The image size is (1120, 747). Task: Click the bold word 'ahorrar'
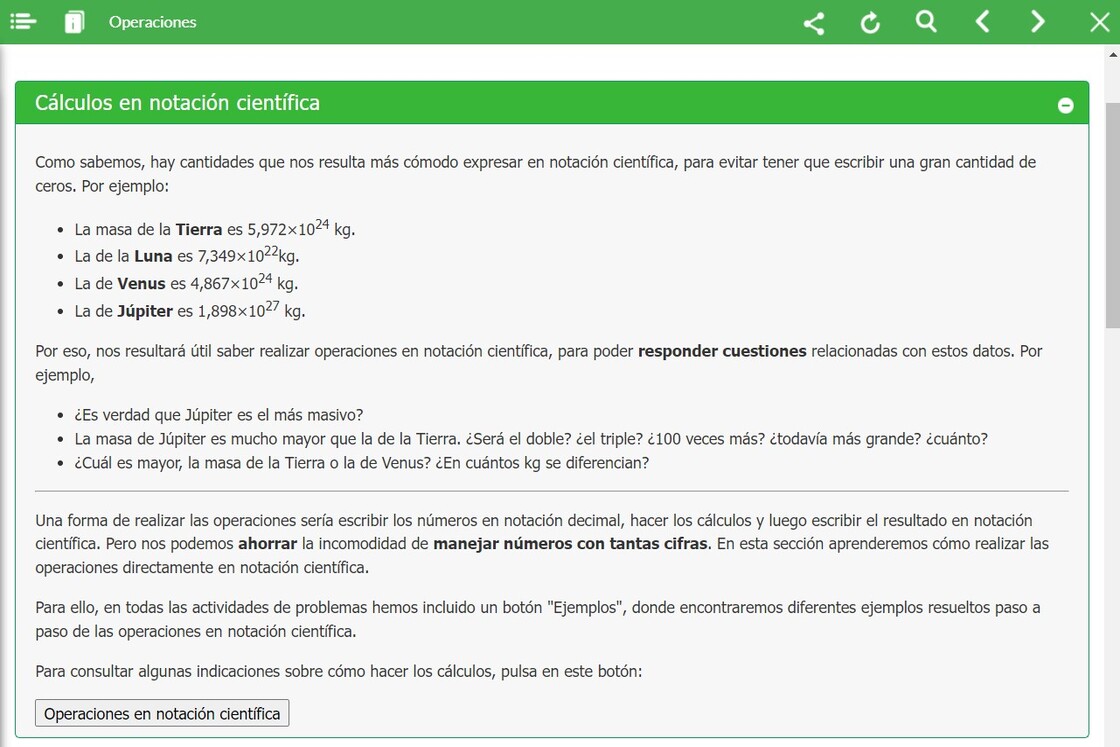coord(267,544)
